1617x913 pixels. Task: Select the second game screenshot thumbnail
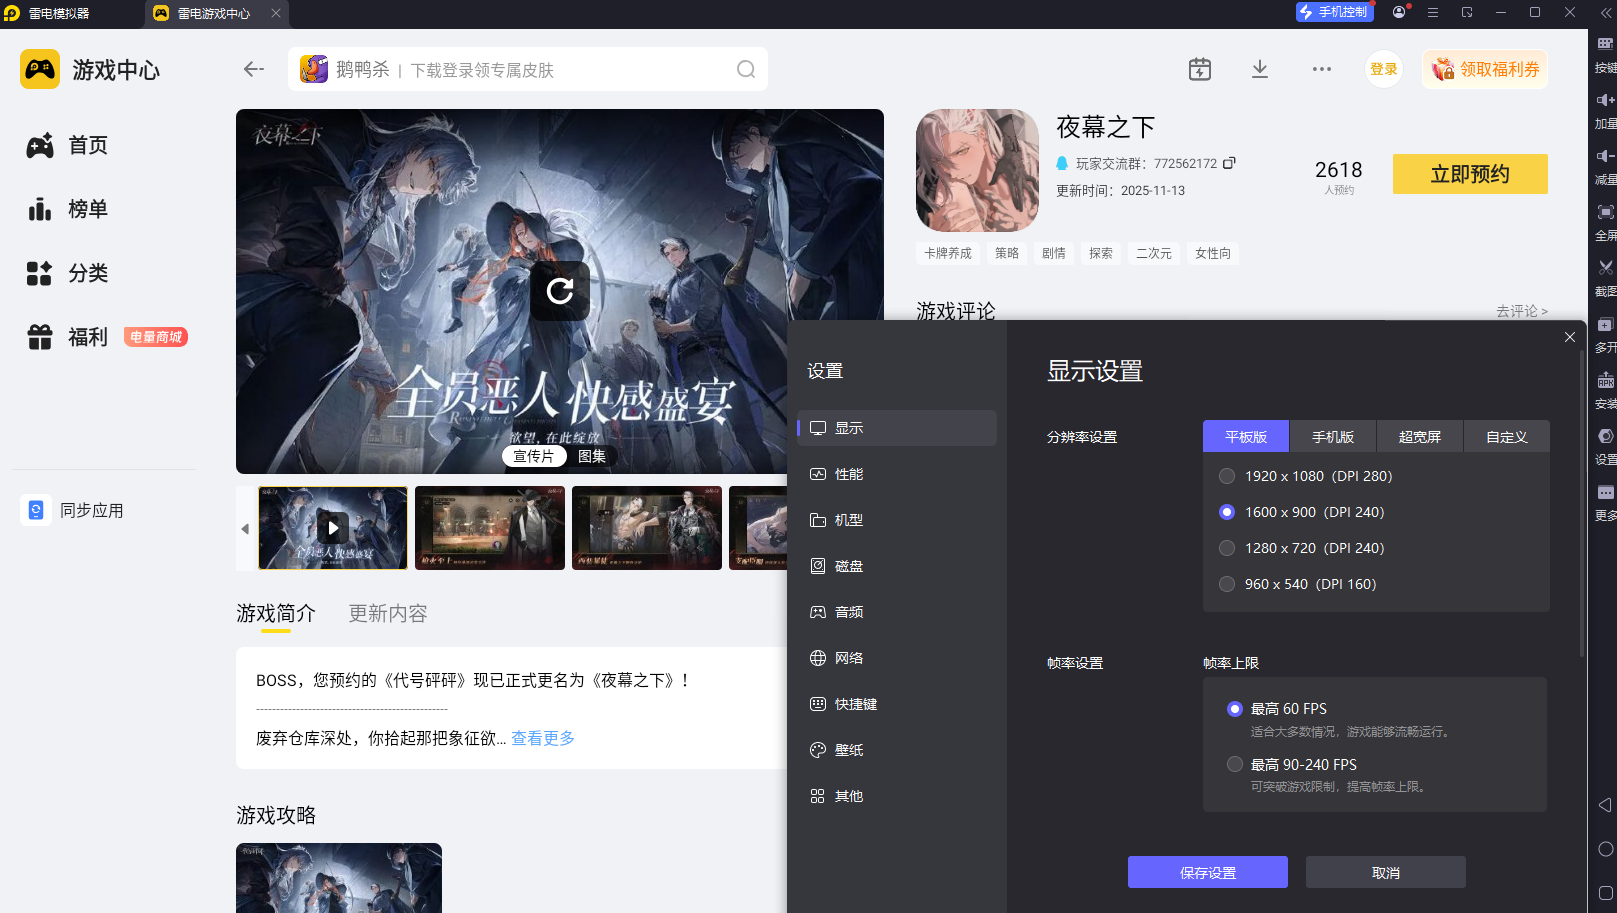coord(490,528)
